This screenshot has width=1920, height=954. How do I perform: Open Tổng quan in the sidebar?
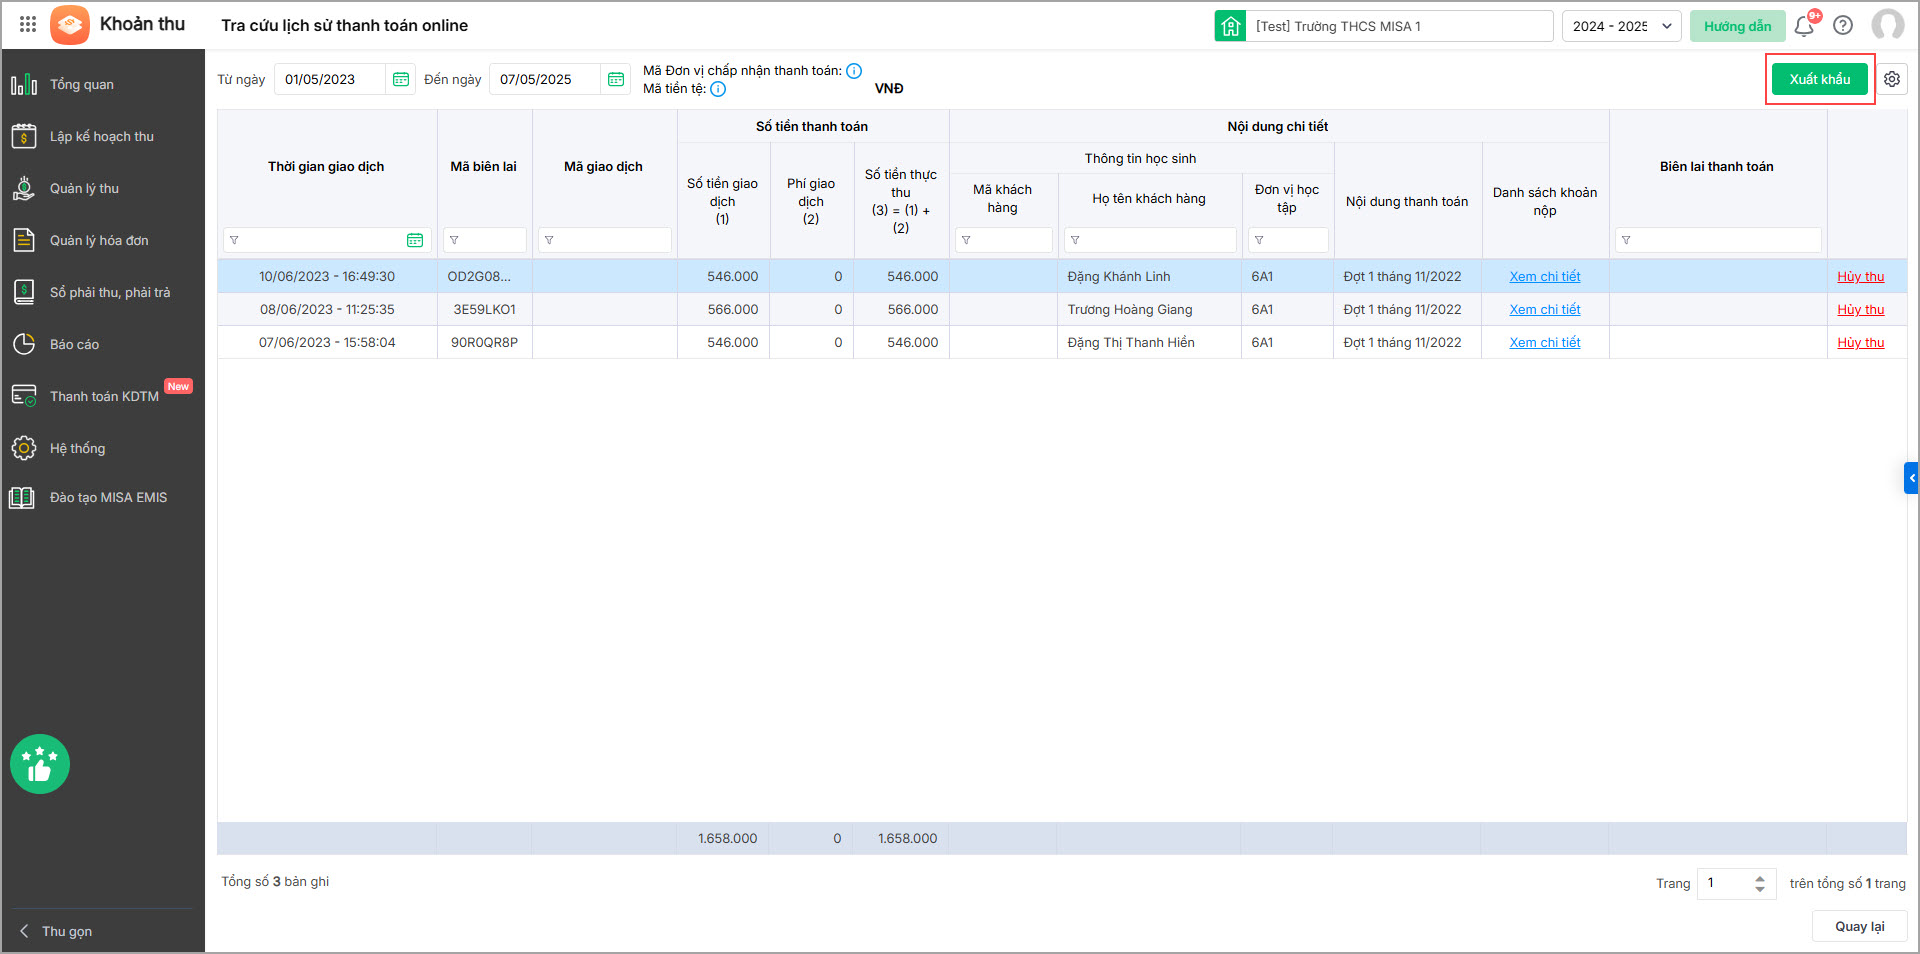click(x=82, y=85)
